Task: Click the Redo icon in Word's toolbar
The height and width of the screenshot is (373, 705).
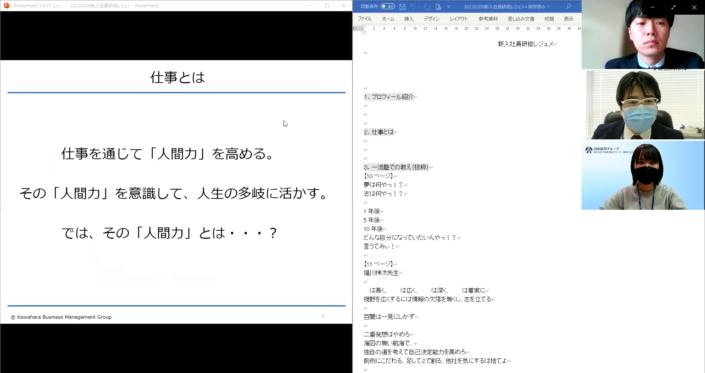Action: pyautogui.click(x=427, y=6)
